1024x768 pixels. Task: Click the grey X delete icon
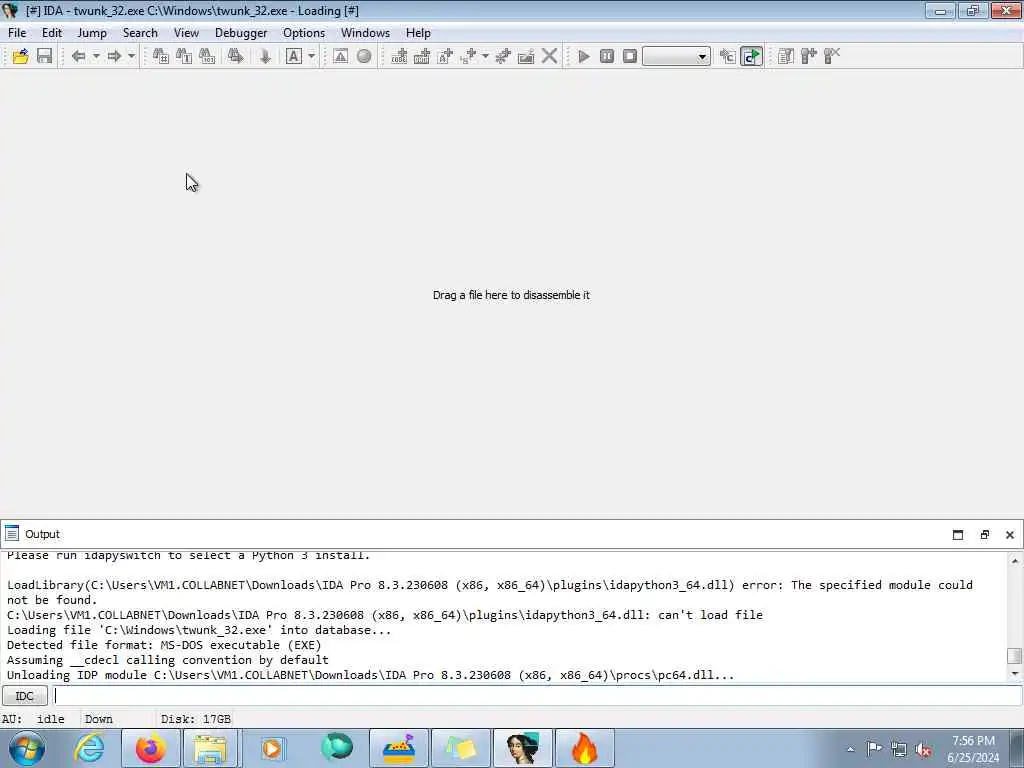549,56
